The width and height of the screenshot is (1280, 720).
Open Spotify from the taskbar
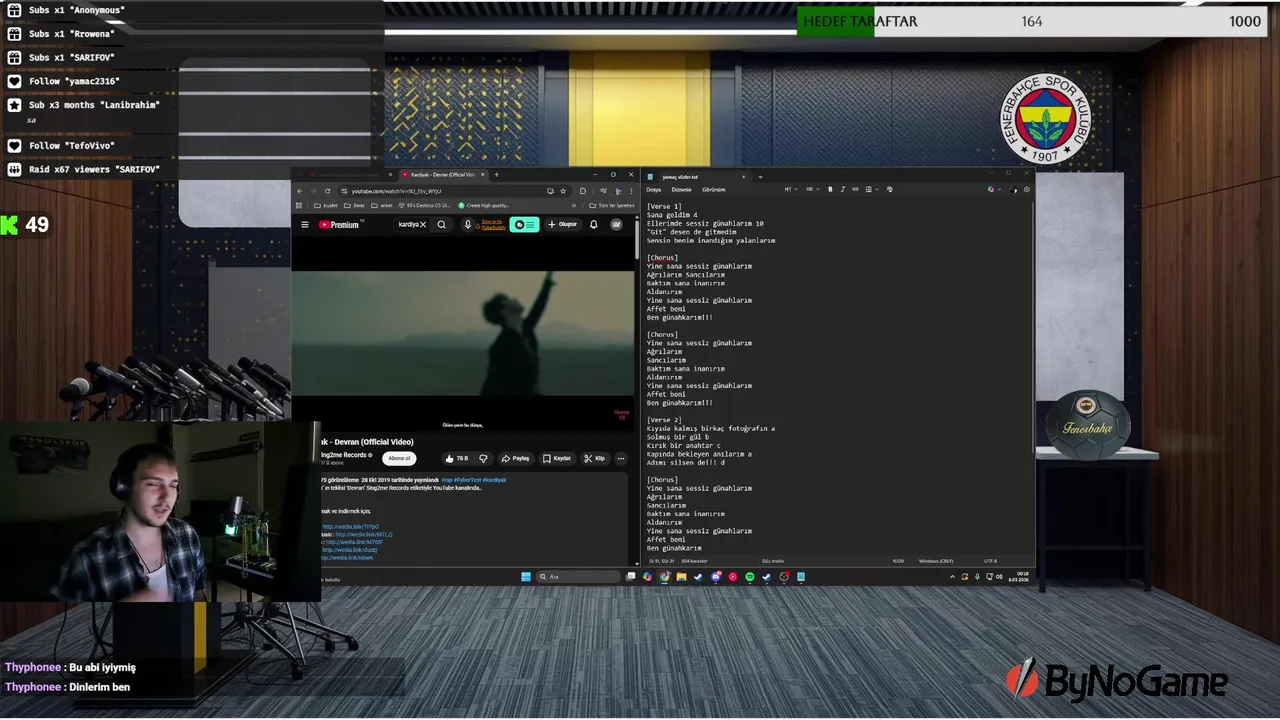(x=750, y=577)
